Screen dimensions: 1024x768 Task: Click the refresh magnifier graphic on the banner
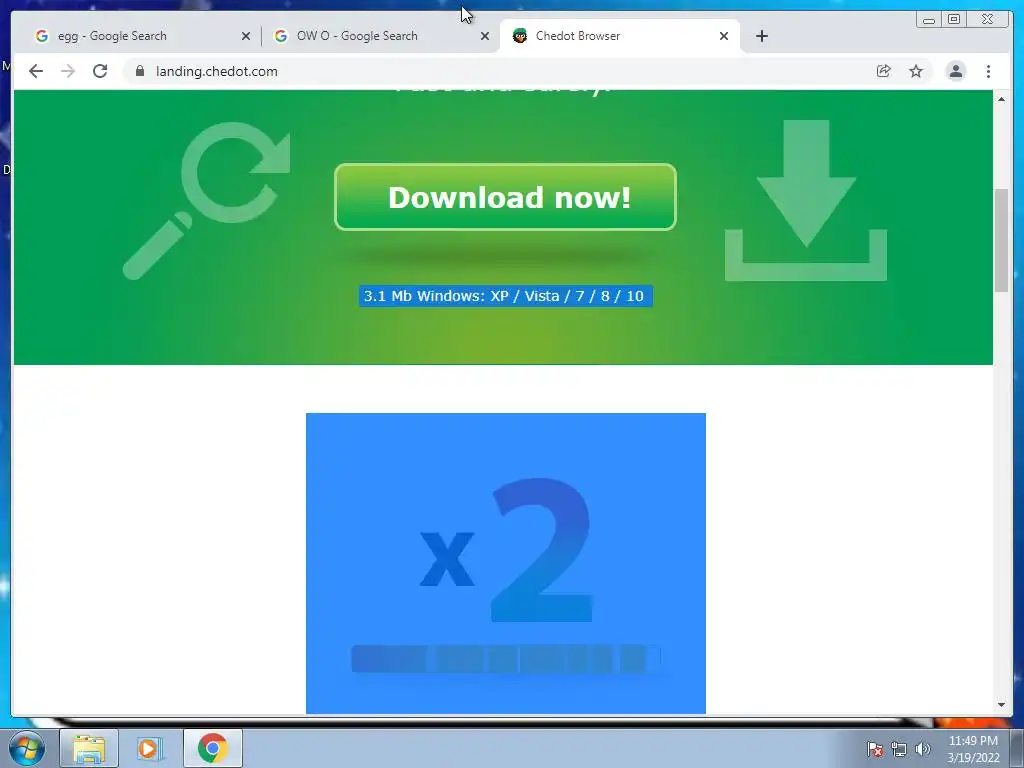click(x=207, y=200)
